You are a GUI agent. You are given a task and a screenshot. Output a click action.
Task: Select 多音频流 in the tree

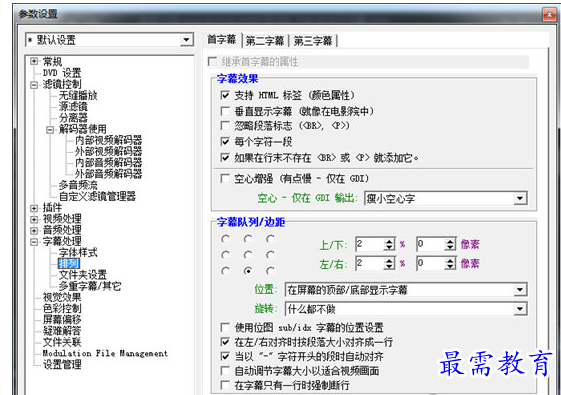point(78,185)
